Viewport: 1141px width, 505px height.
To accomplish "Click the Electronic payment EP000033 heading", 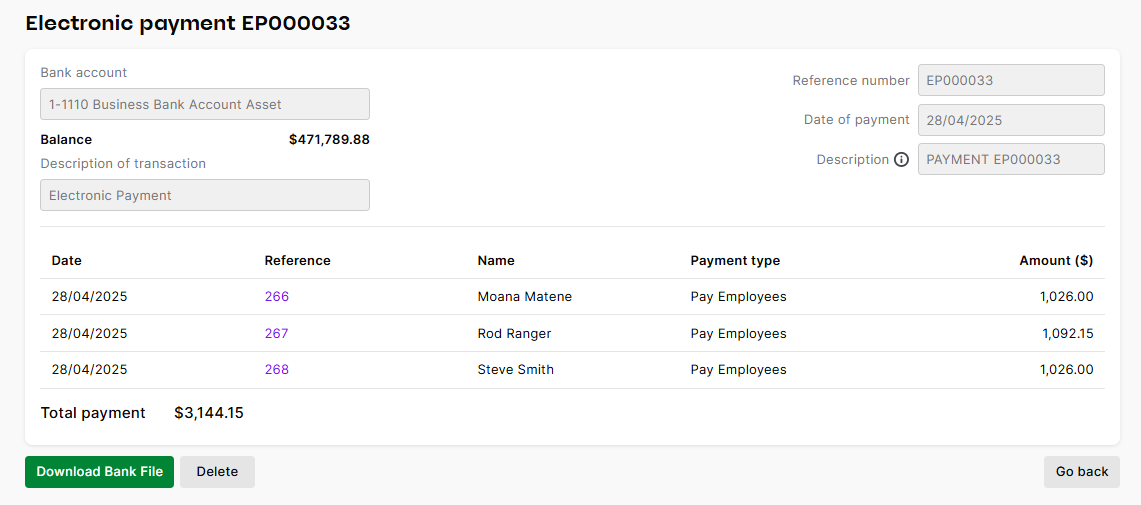I will point(188,23).
